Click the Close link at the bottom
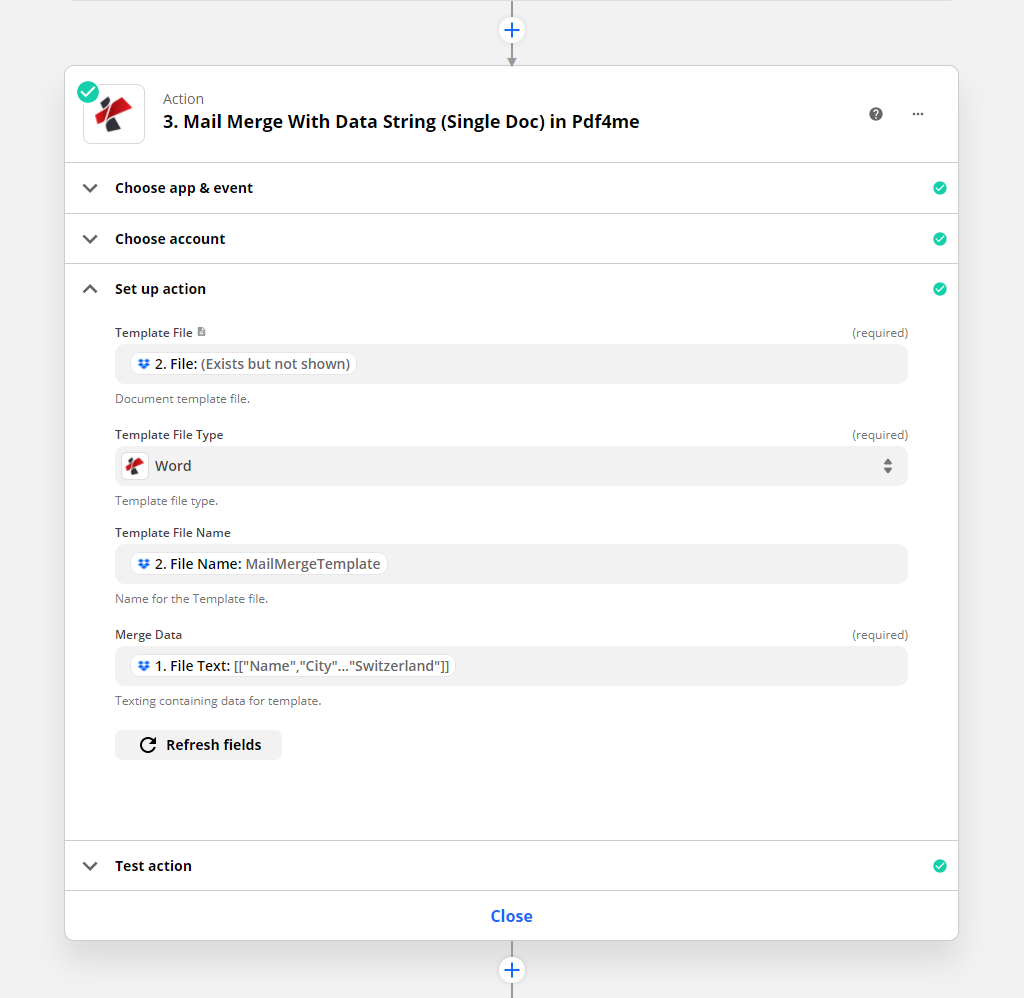Viewport: 1024px width, 998px height. 511,916
